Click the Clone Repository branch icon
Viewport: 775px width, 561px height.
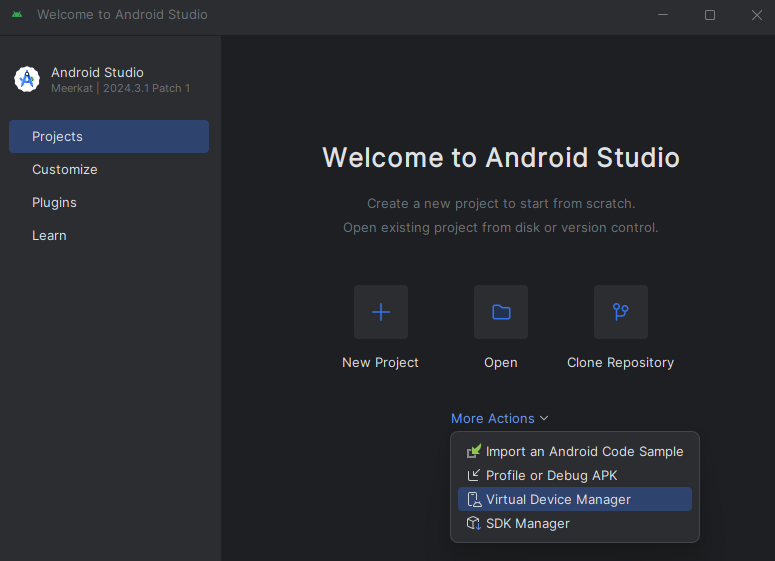coord(621,312)
